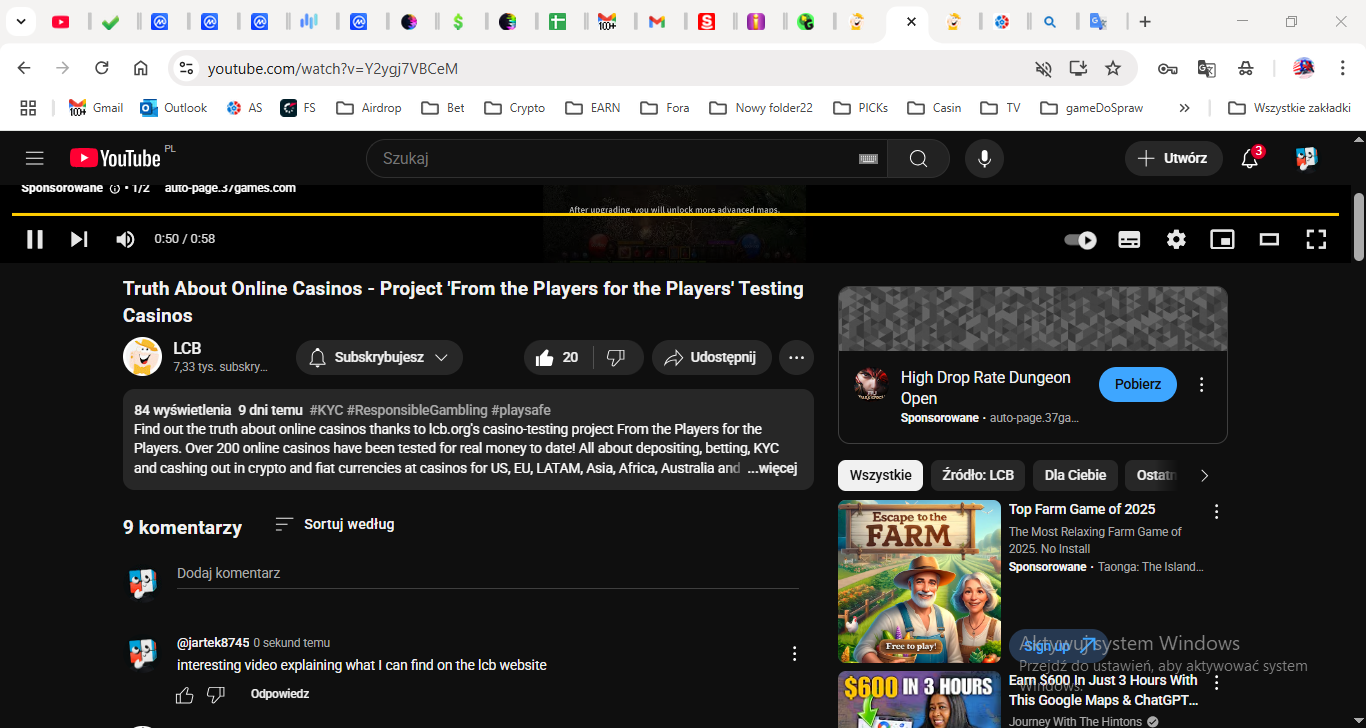Share the video via Udostępnij
This screenshot has width=1366, height=728.
(712, 357)
